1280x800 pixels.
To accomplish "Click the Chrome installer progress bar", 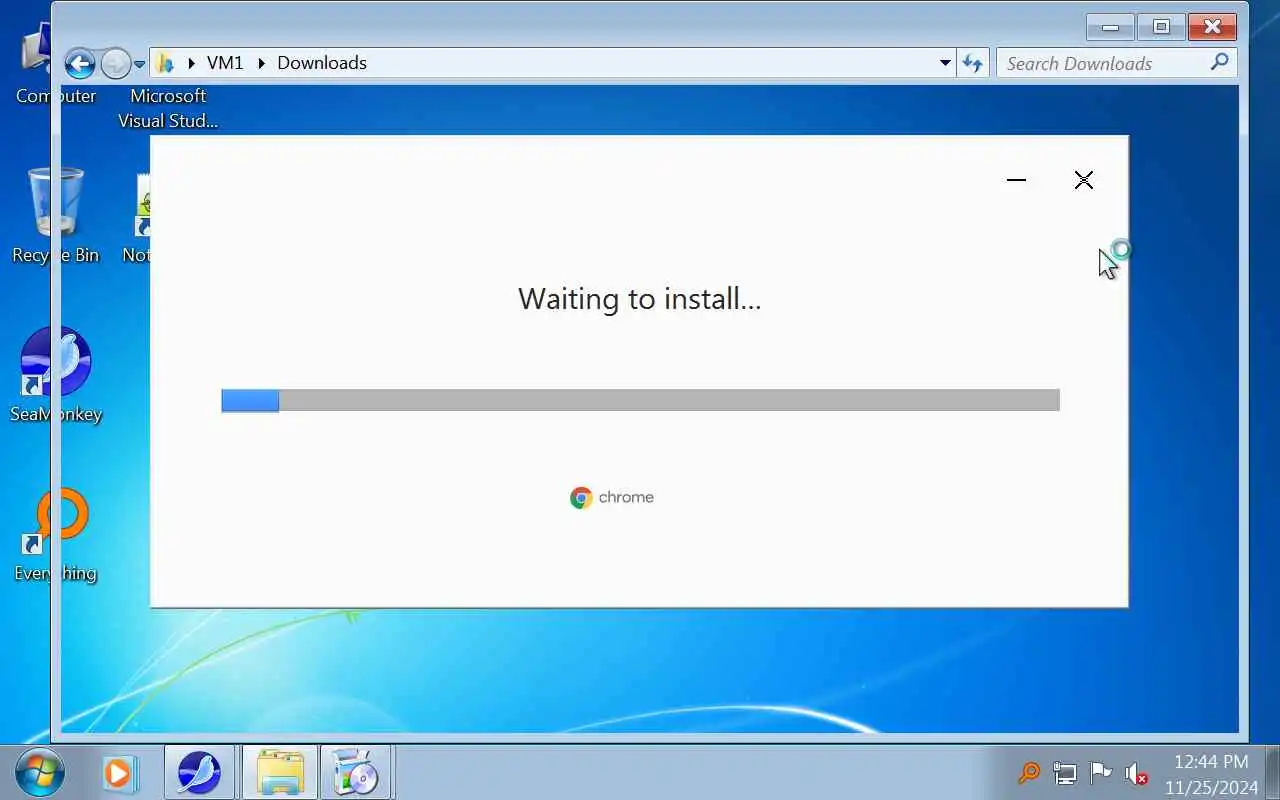I will point(640,400).
